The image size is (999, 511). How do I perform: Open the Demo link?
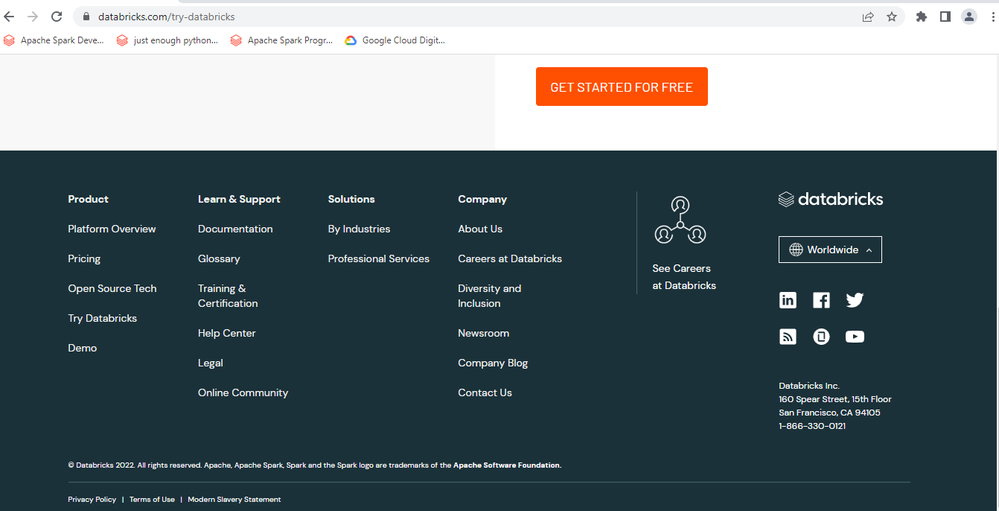pos(82,348)
